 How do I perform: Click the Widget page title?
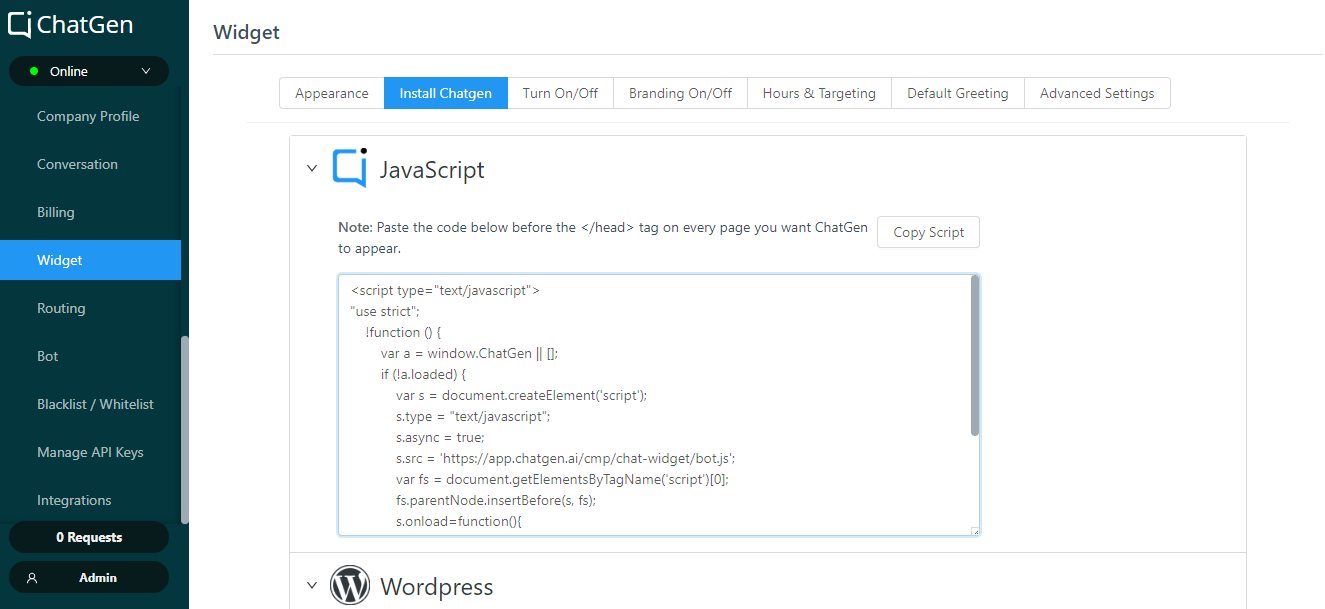tap(246, 32)
